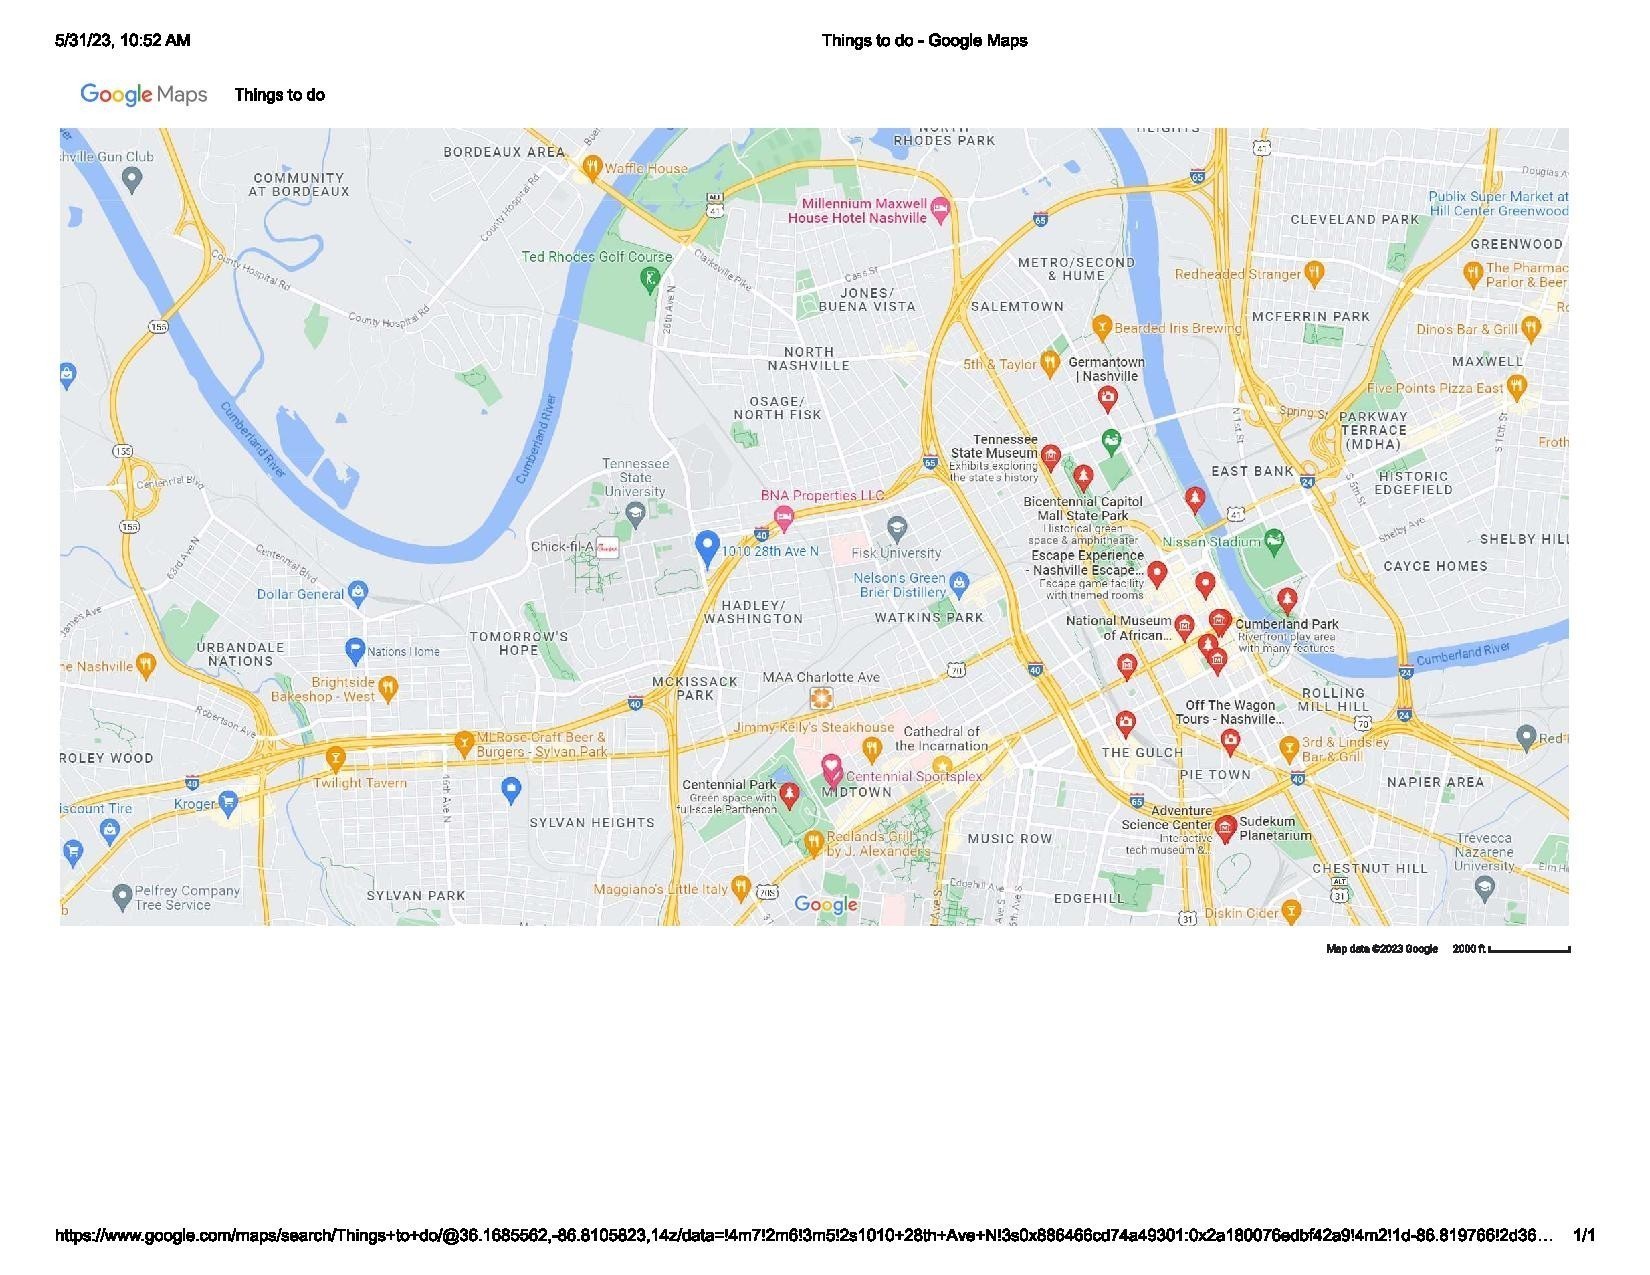Screen dimensions: 1650x1275
Task: Click the Google Maps logo in header
Action: [144, 95]
